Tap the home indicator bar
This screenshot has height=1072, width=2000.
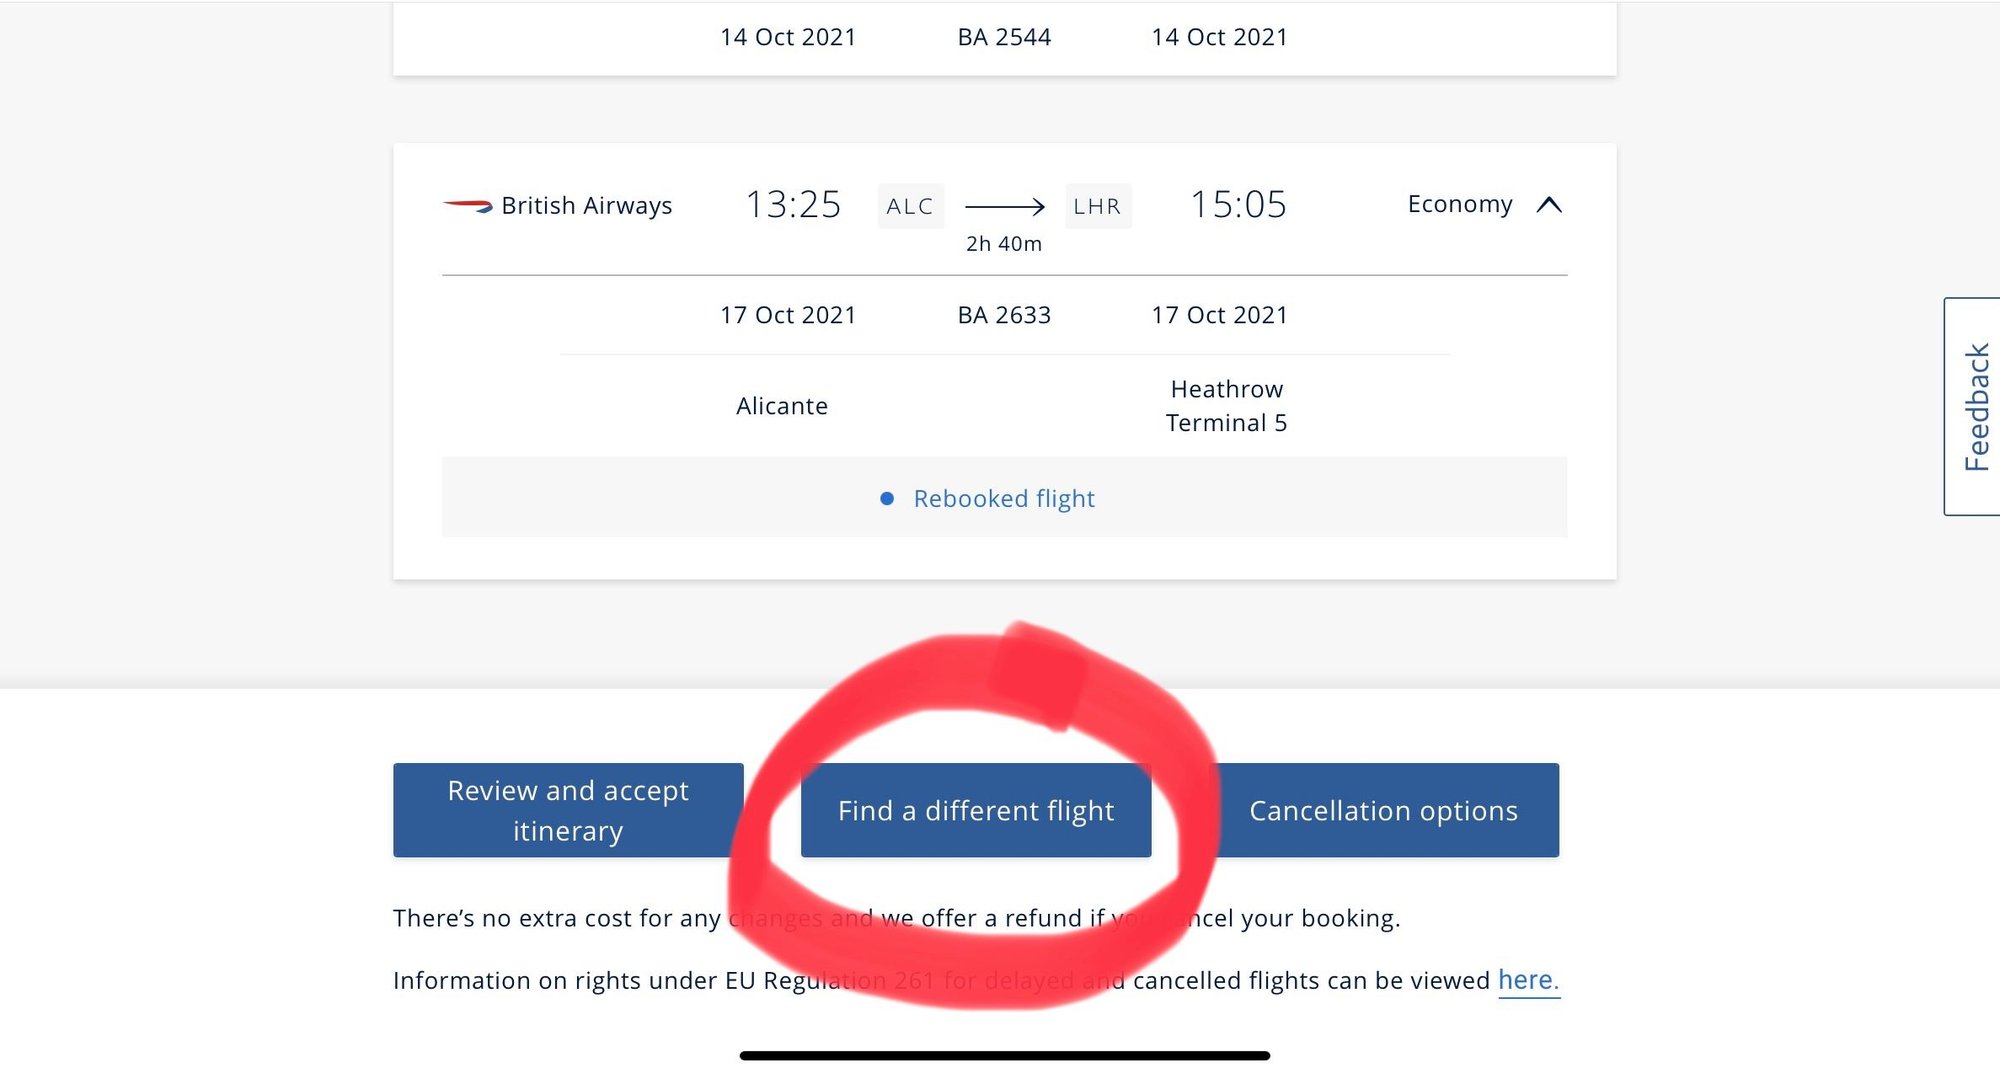(1004, 1055)
